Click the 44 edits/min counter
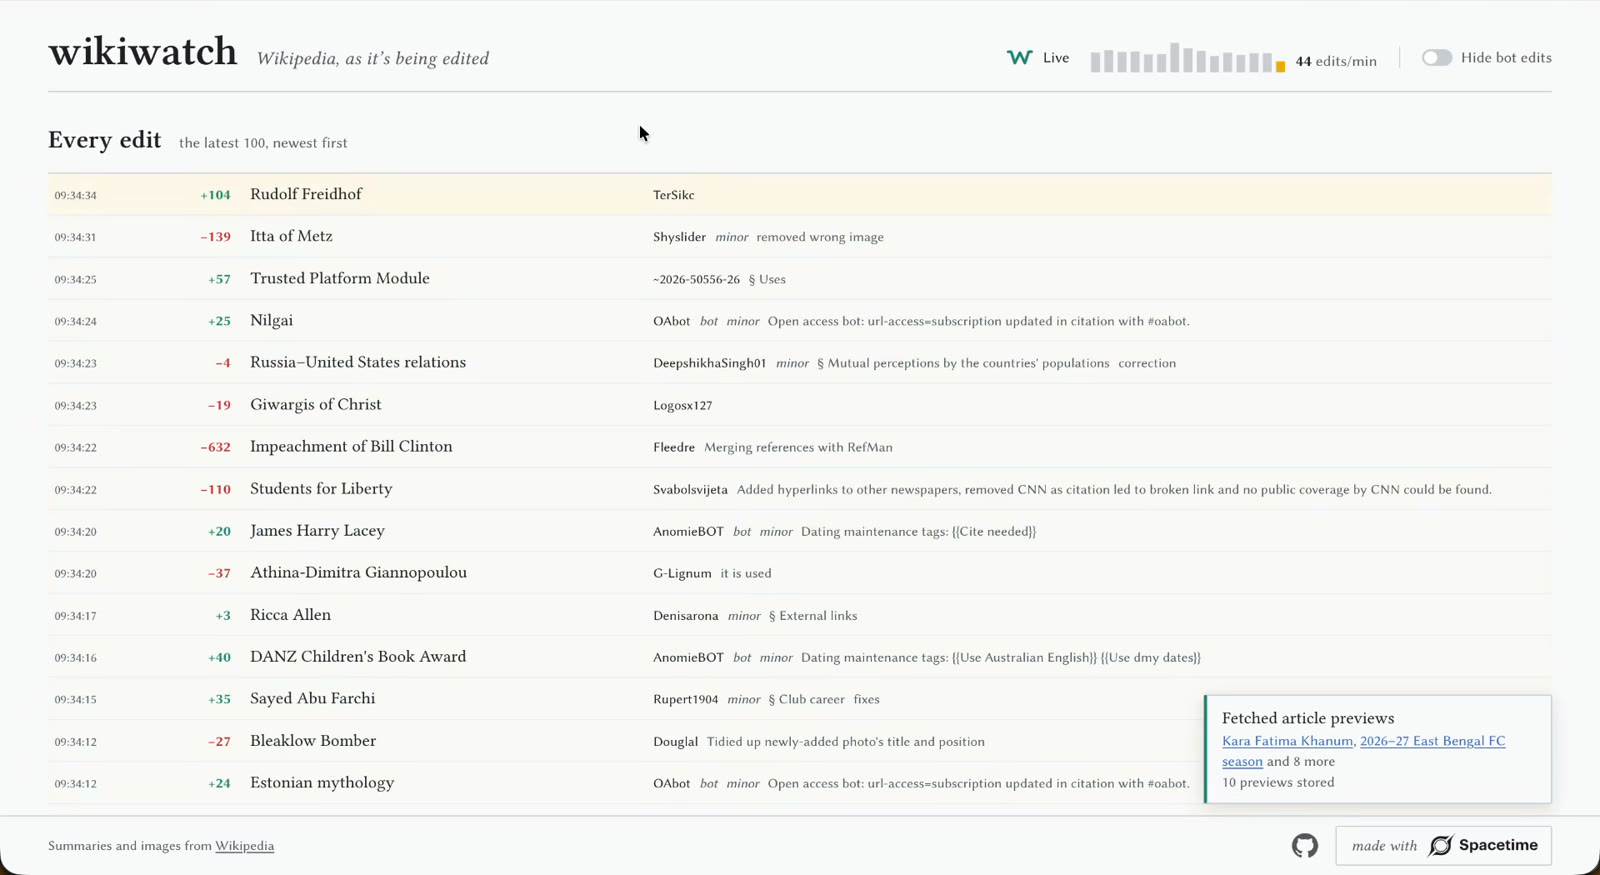The image size is (1600, 875). (1336, 61)
